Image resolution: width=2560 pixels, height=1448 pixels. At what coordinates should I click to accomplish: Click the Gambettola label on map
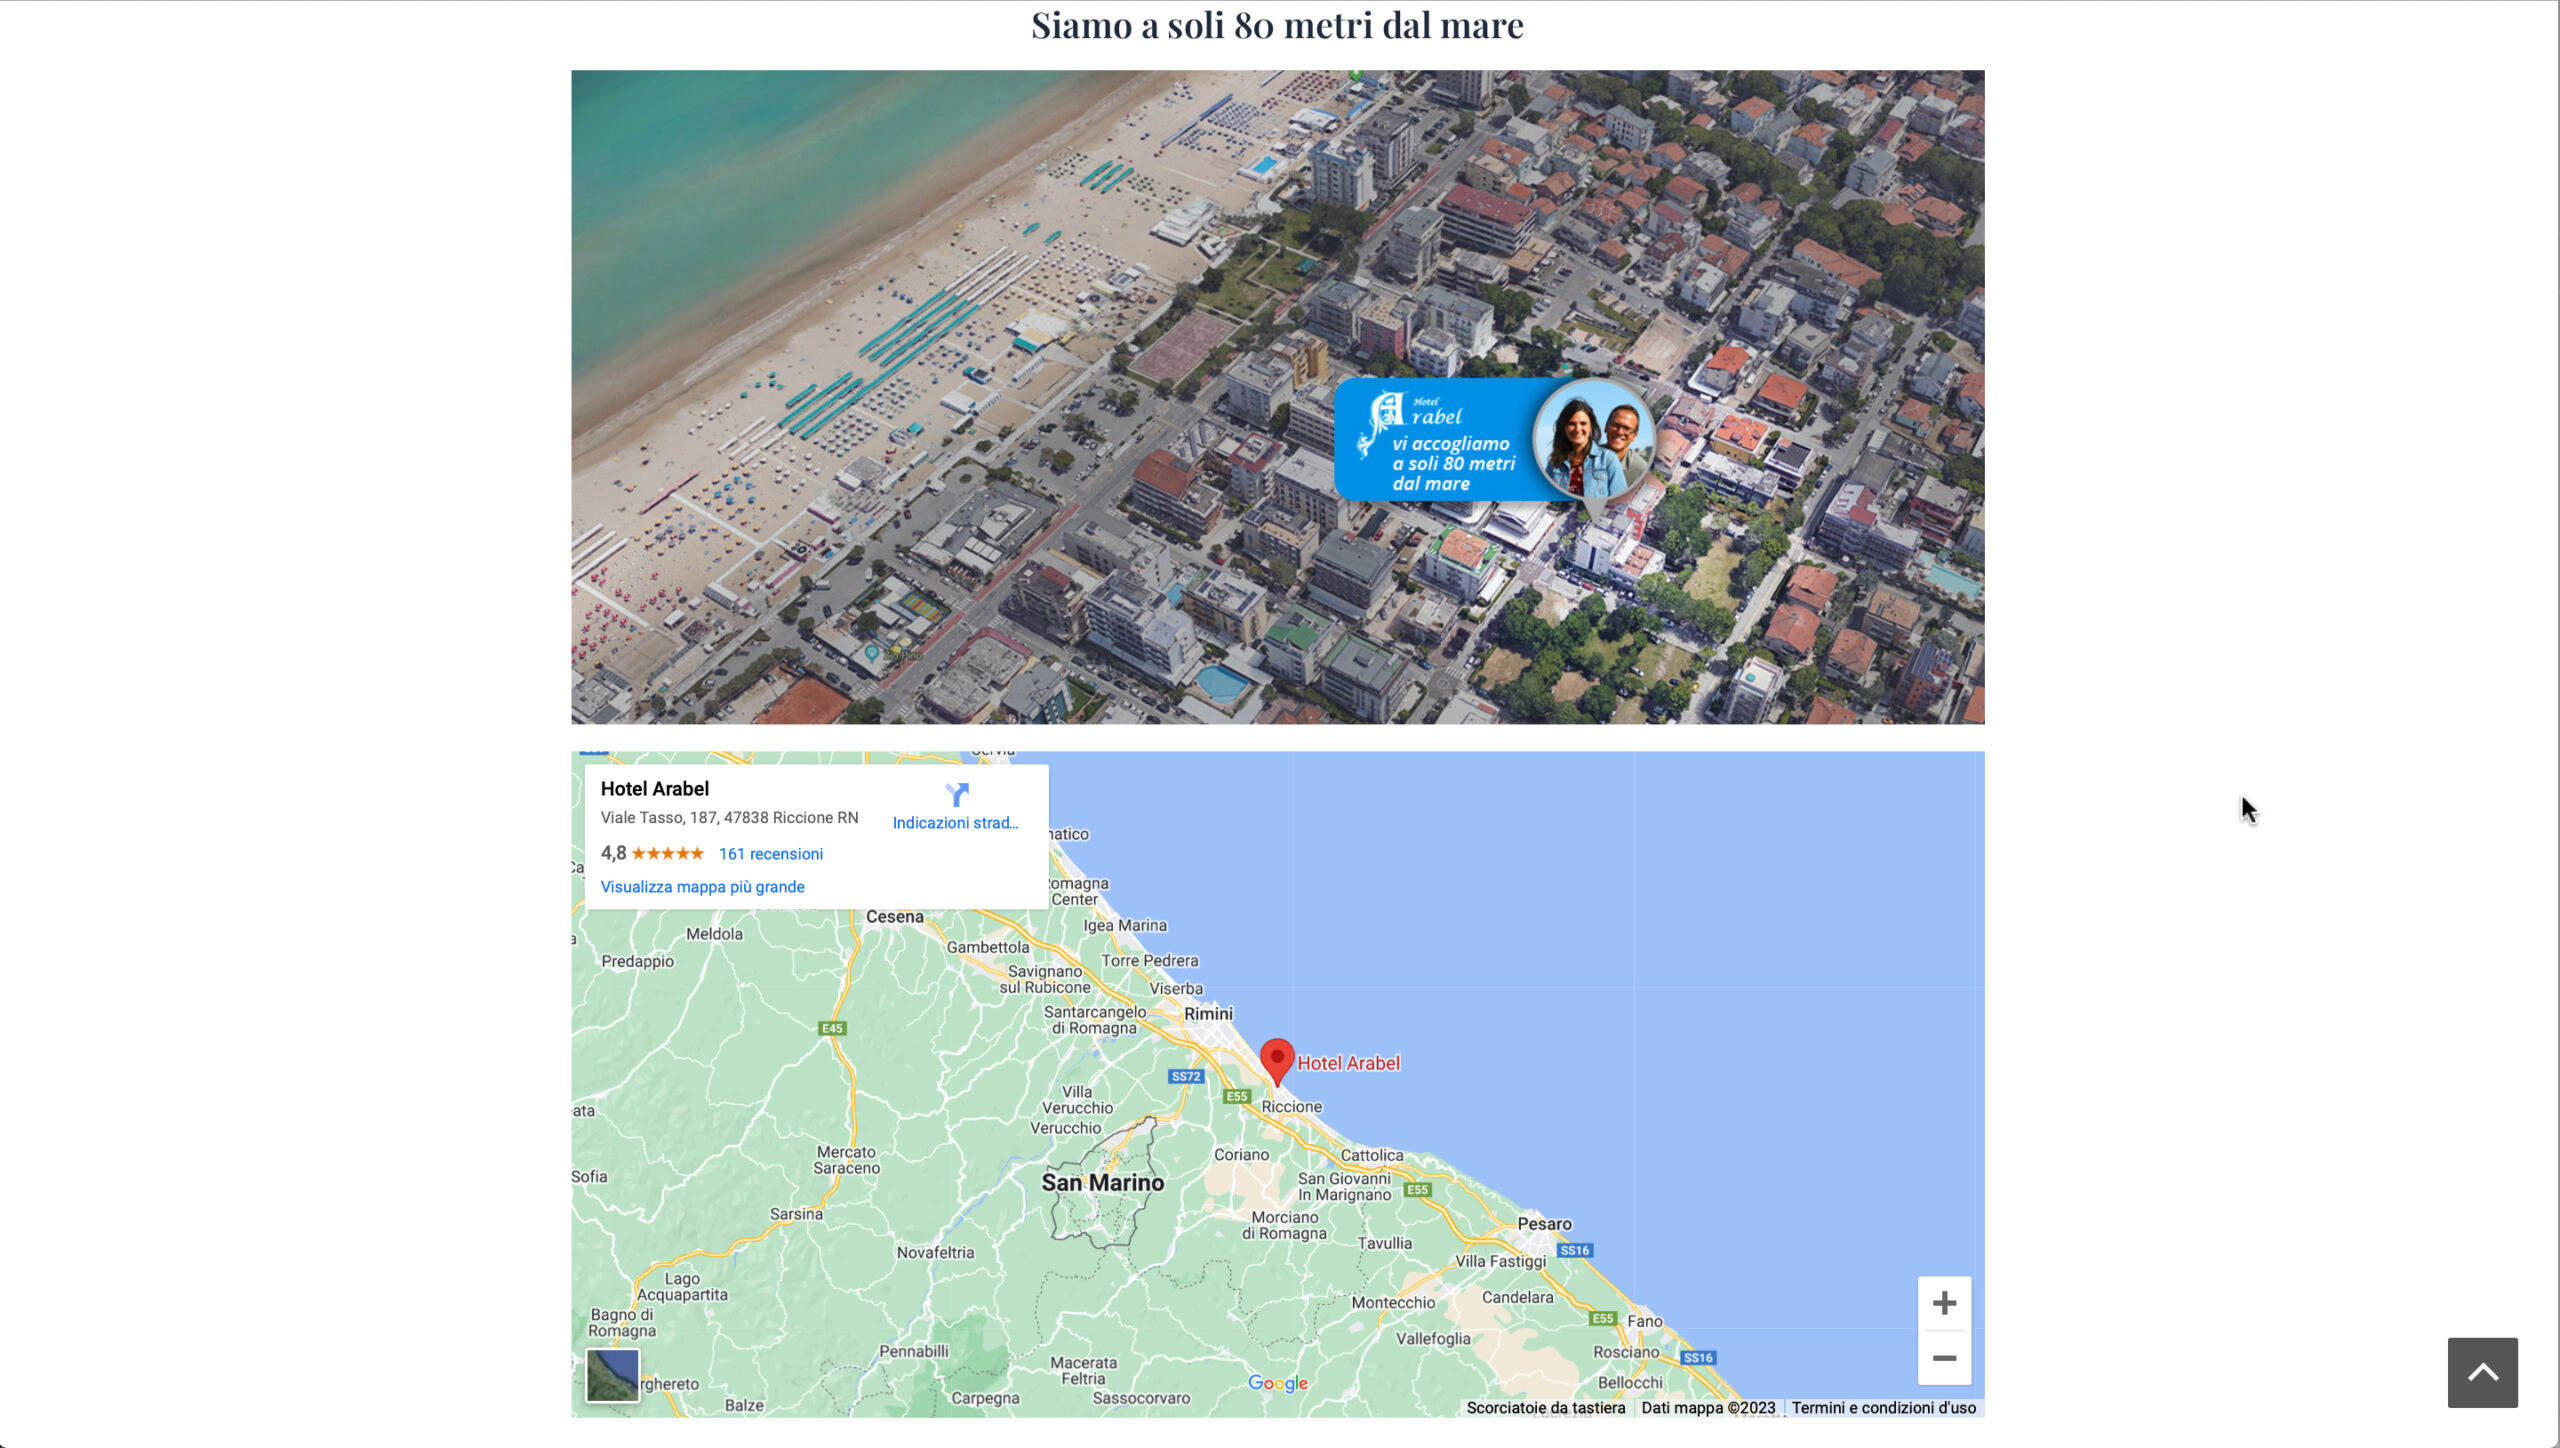coord(988,947)
